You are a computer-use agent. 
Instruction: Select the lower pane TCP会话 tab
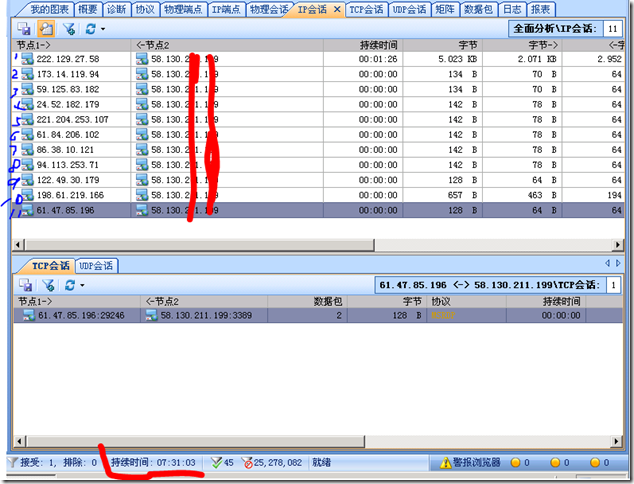pyautogui.click(x=51, y=266)
